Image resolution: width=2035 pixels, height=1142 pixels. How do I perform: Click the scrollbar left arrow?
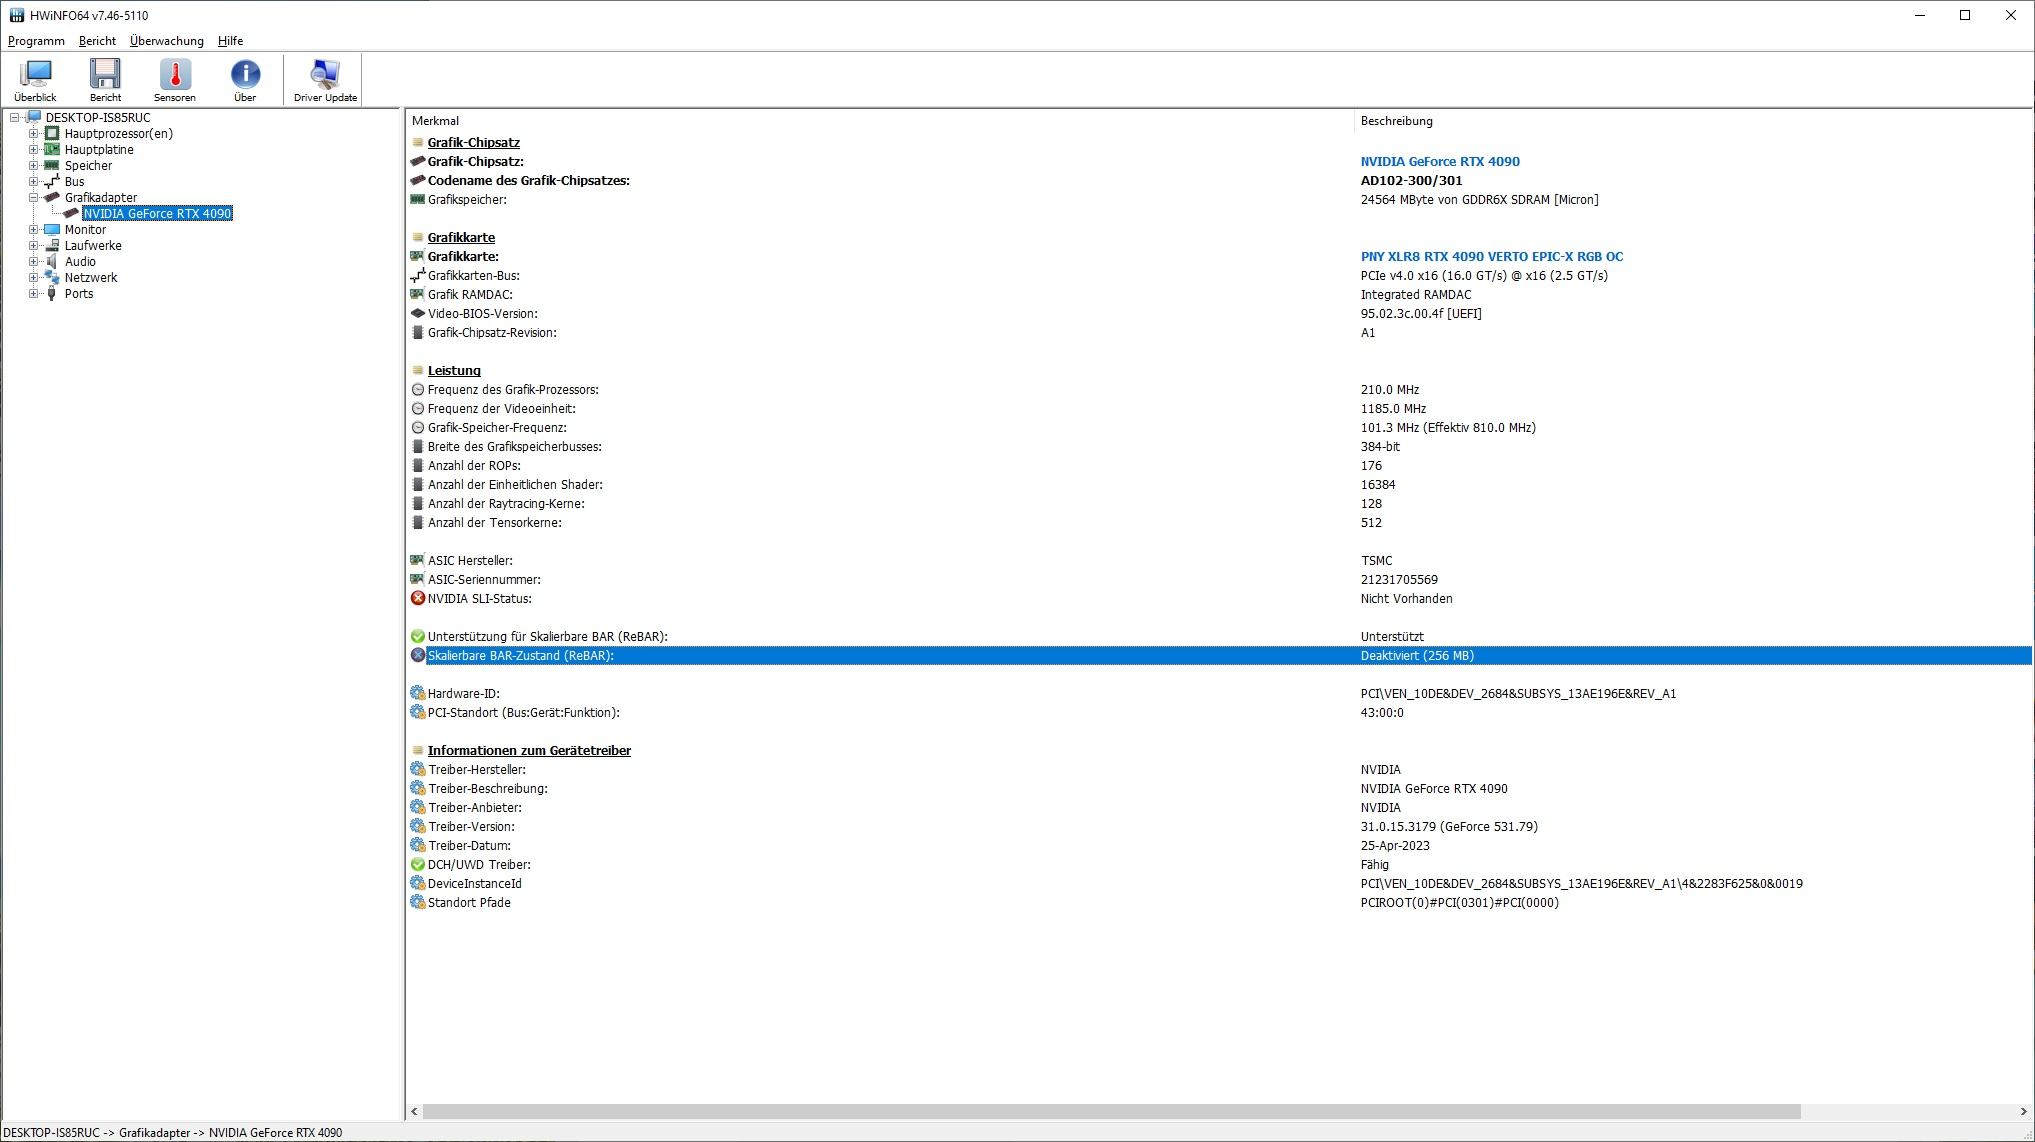[x=415, y=1112]
